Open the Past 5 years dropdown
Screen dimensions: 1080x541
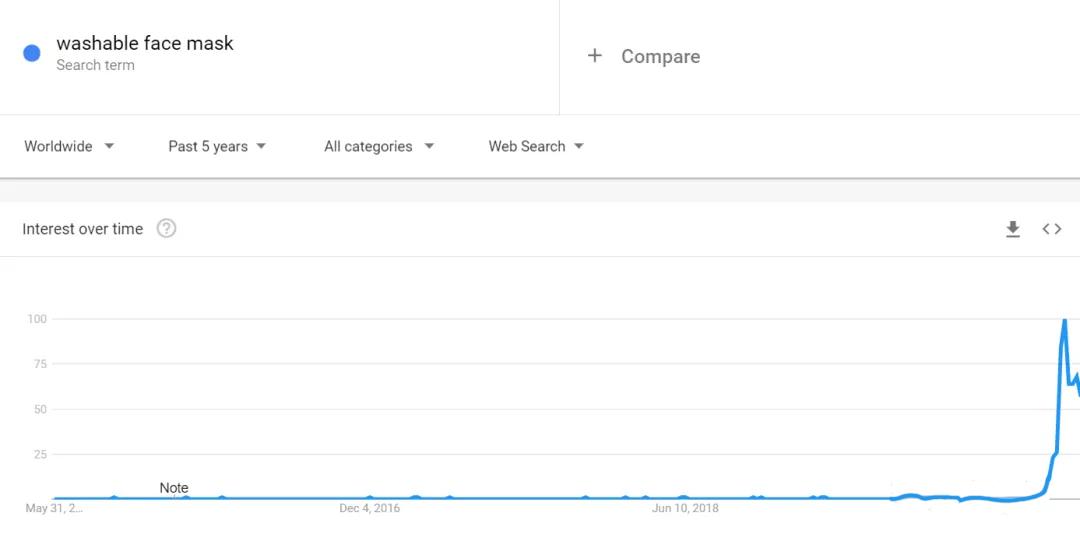click(217, 146)
